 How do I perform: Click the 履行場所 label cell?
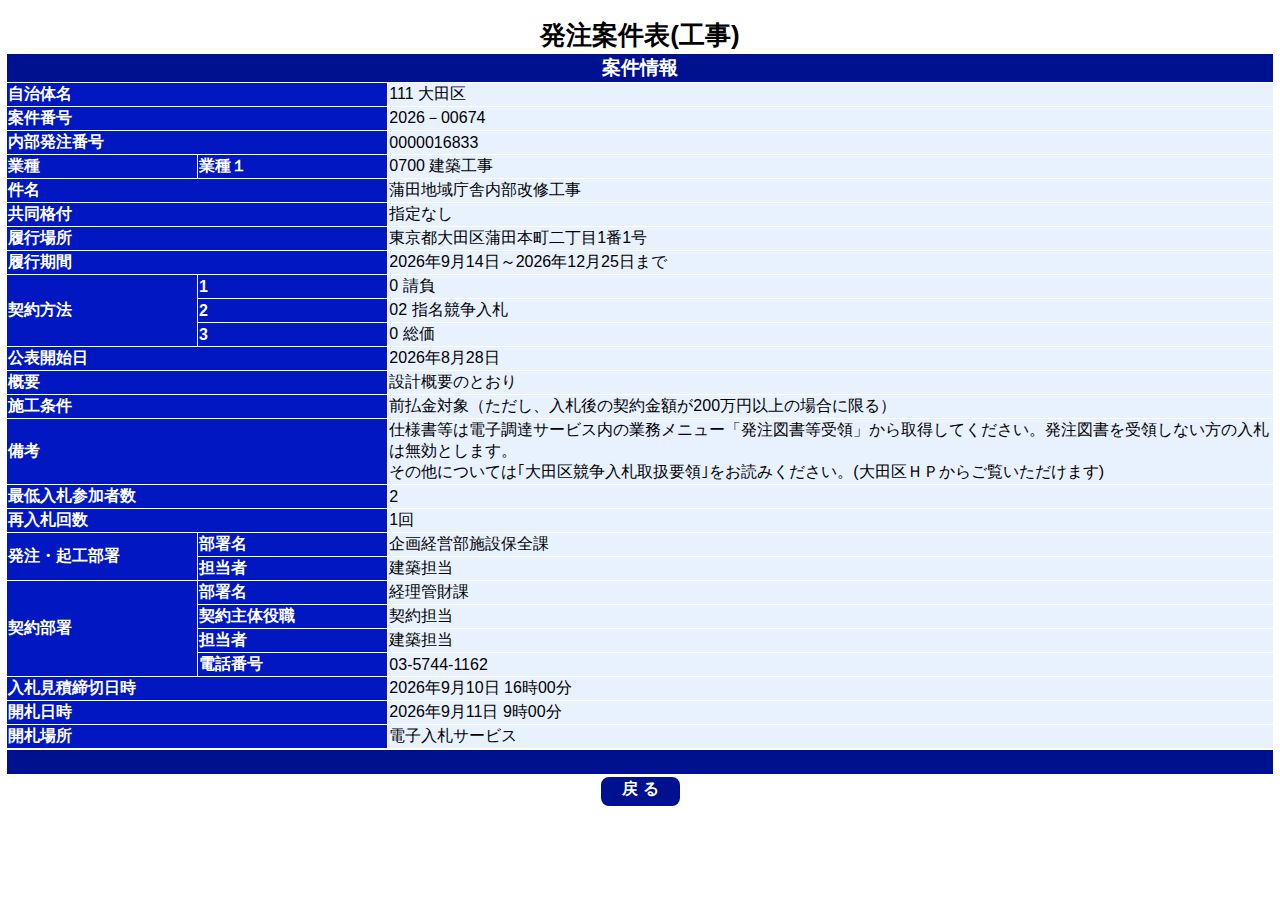[x=197, y=238]
